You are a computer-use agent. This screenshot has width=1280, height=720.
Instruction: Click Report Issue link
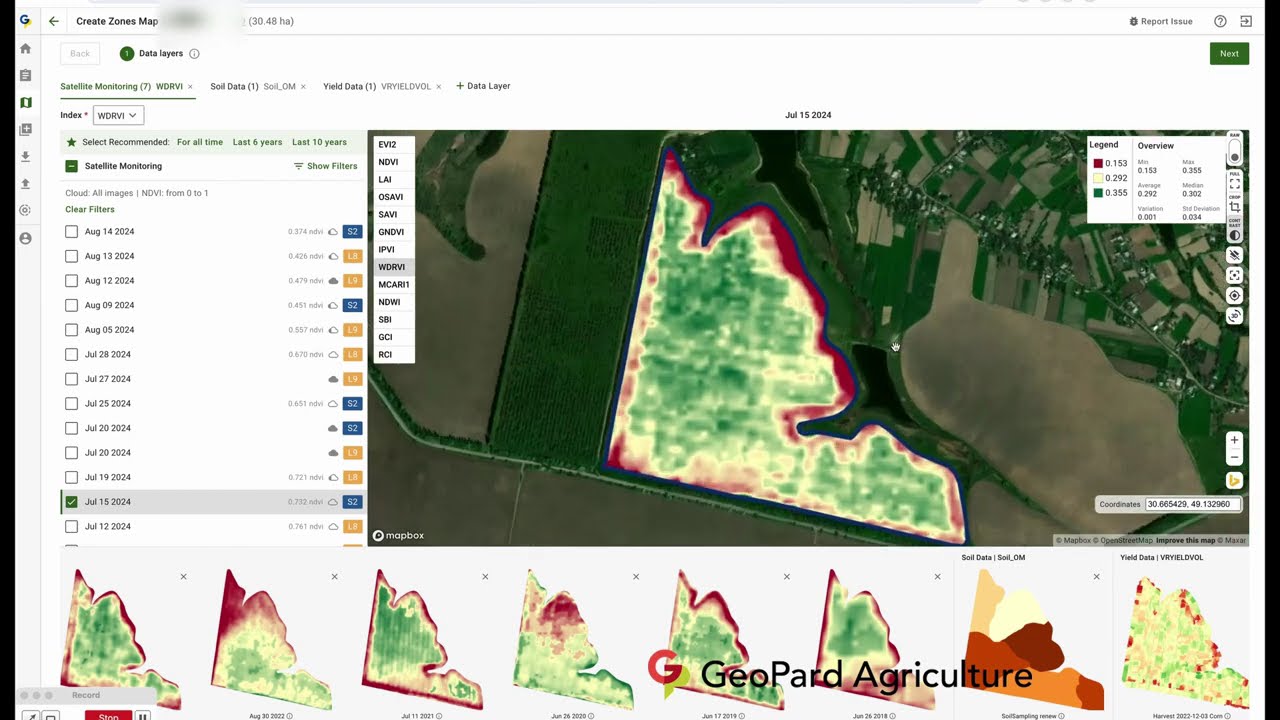[x=1160, y=21]
